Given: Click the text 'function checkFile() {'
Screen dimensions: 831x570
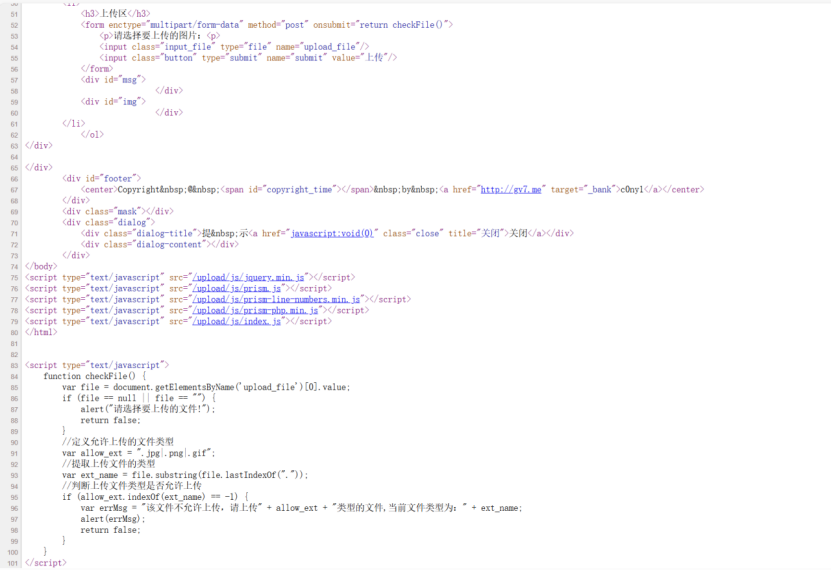Looking at the screenshot, I should click(x=95, y=376).
